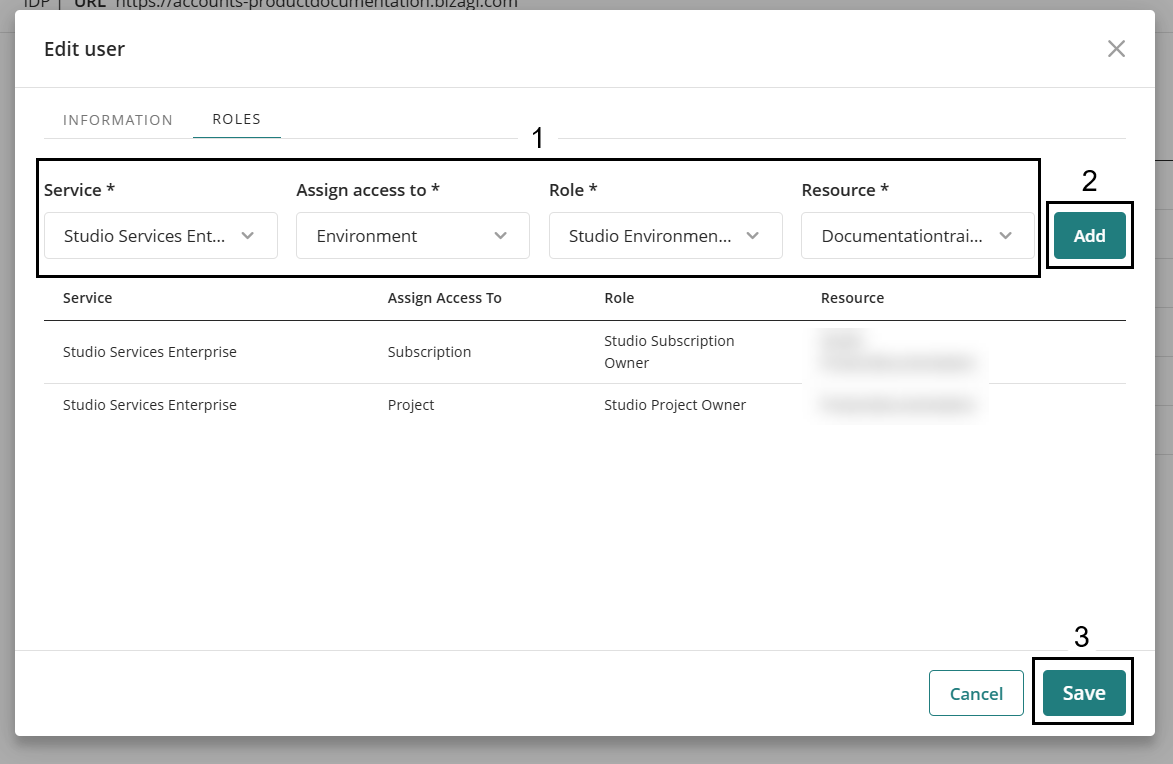Open the Role dropdown showing Studio Environment
Image resolution: width=1173 pixels, height=764 pixels.
[665, 236]
